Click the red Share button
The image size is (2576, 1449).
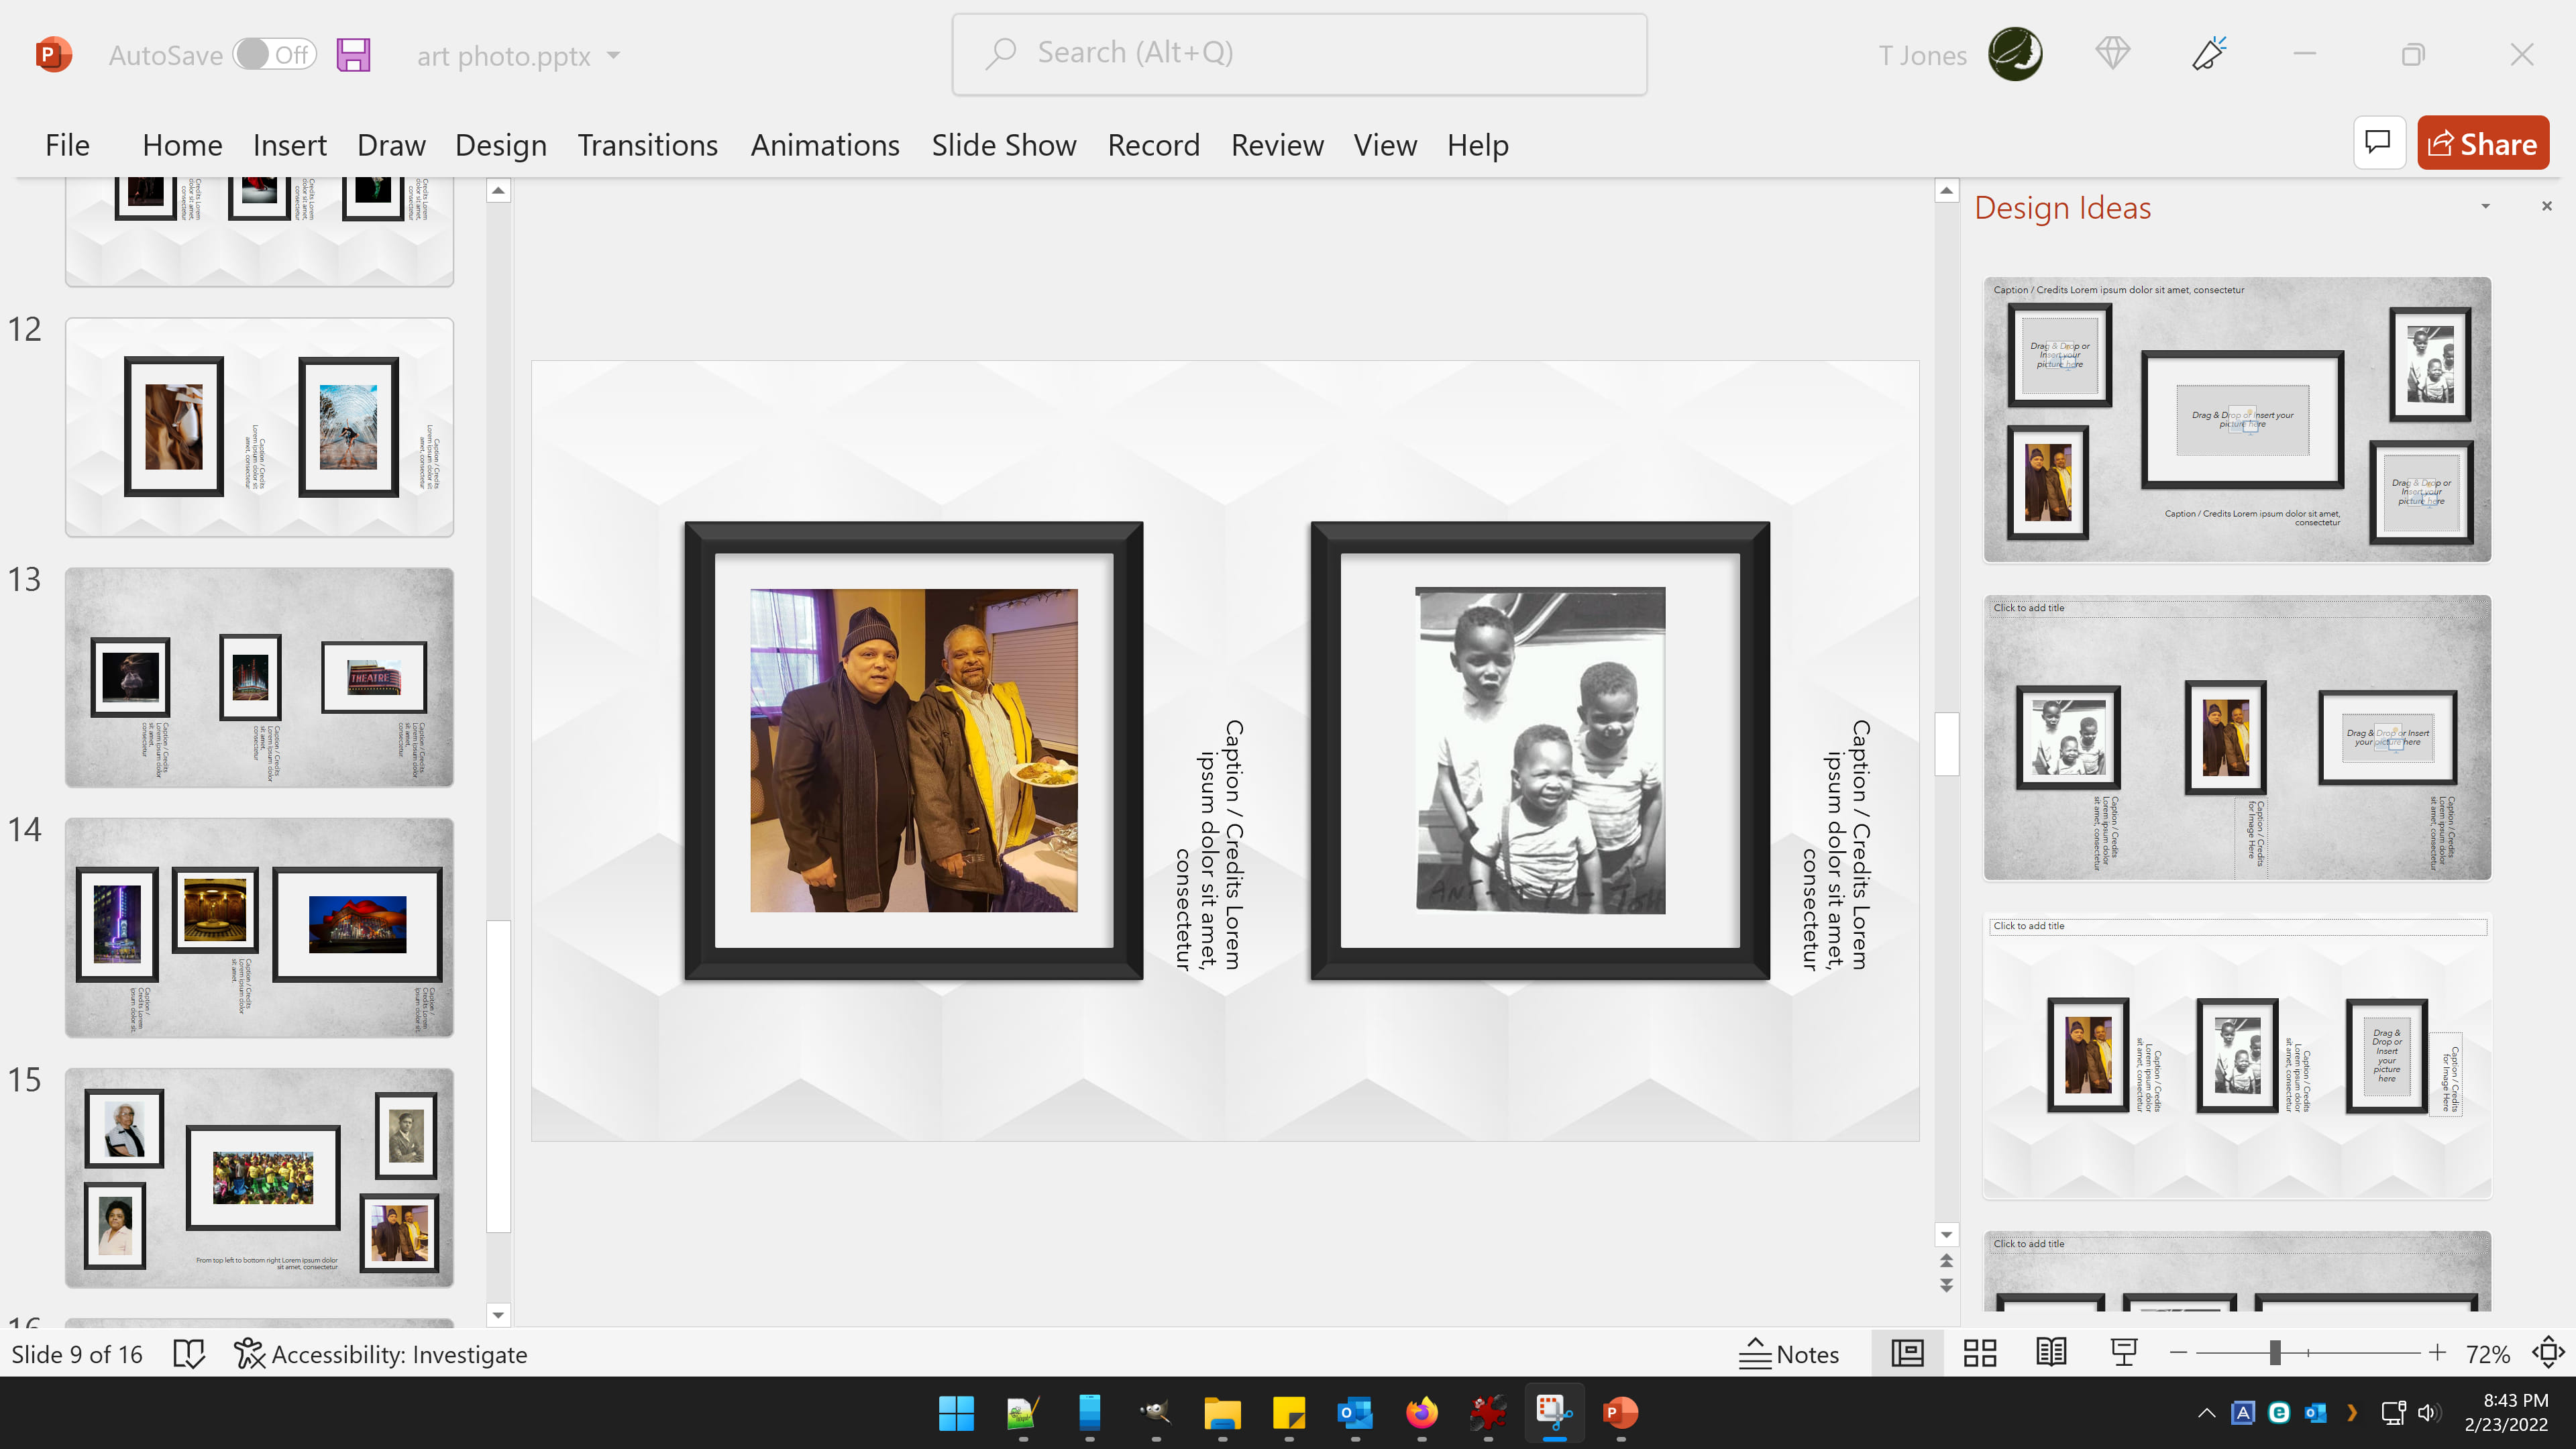coord(2482,144)
